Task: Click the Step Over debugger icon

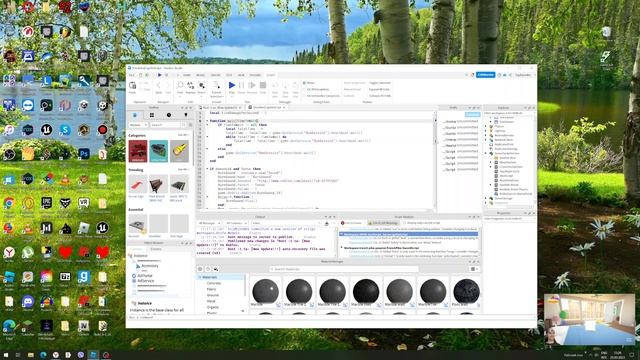Action: 285,86
